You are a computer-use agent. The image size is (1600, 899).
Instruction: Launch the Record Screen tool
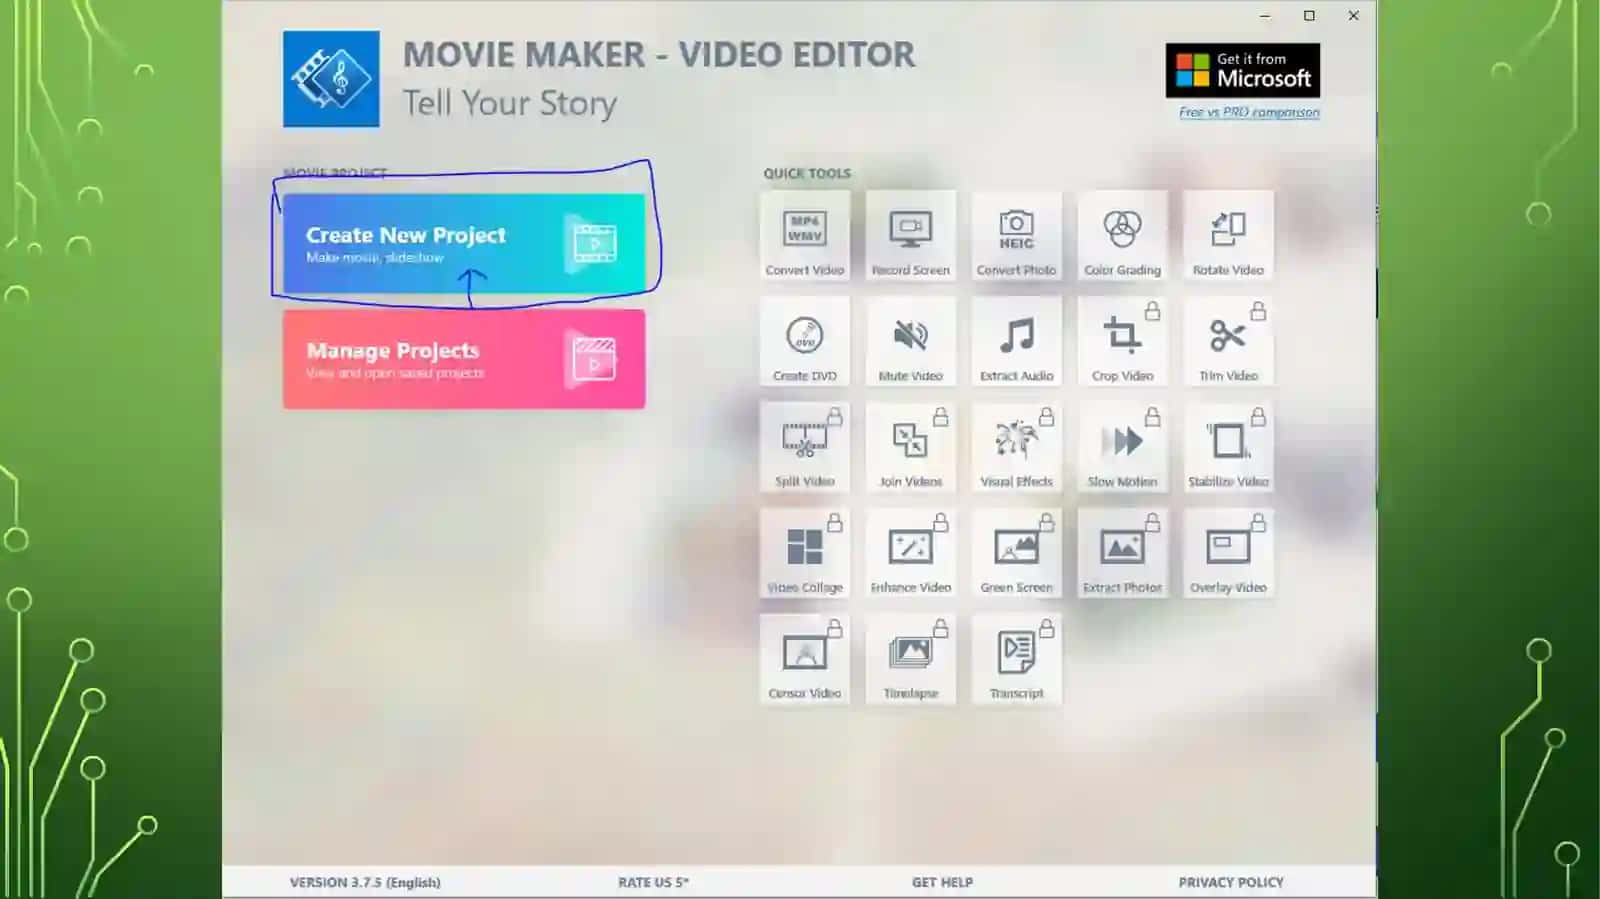pyautogui.click(x=911, y=236)
